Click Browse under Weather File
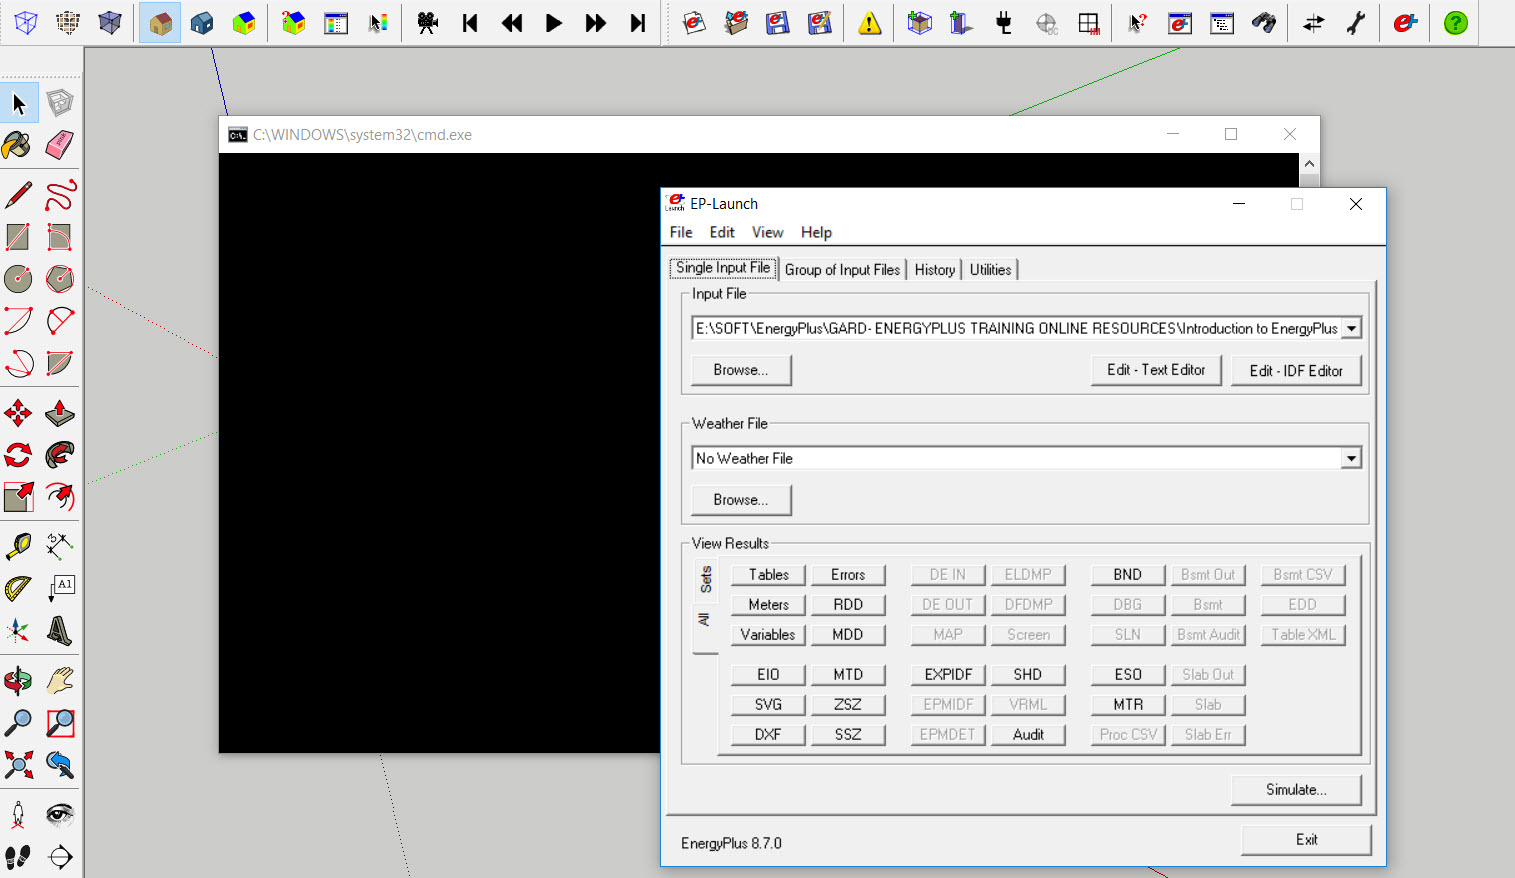 tap(741, 500)
